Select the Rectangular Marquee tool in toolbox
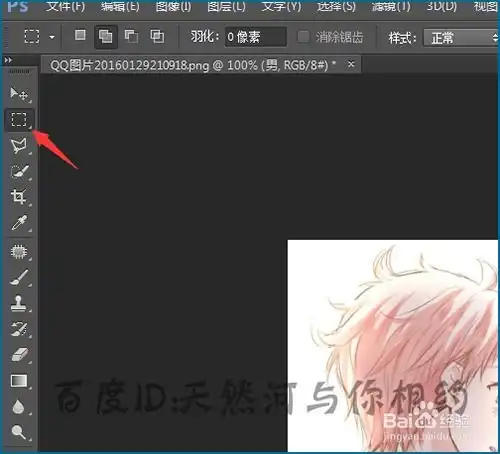The image size is (500, 454). point(19,119)
